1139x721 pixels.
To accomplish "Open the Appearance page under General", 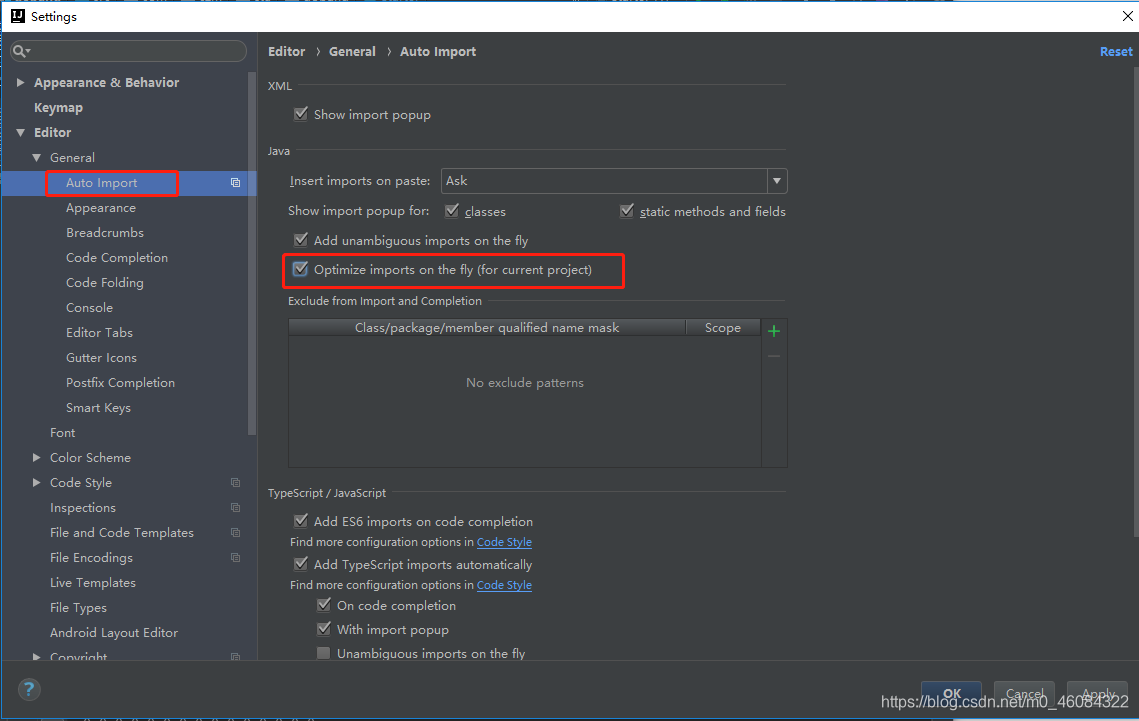I will click(101, 208).
